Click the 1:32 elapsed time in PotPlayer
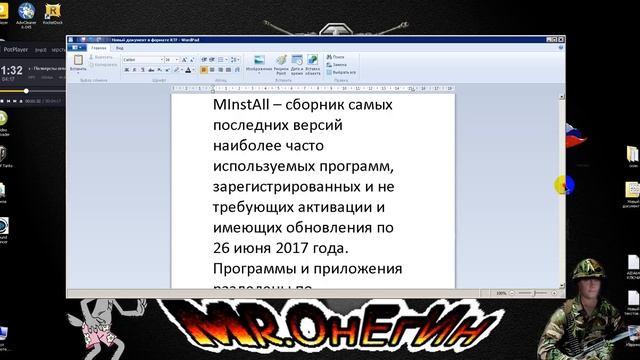The image size is (640, 360). pos(11,70)
